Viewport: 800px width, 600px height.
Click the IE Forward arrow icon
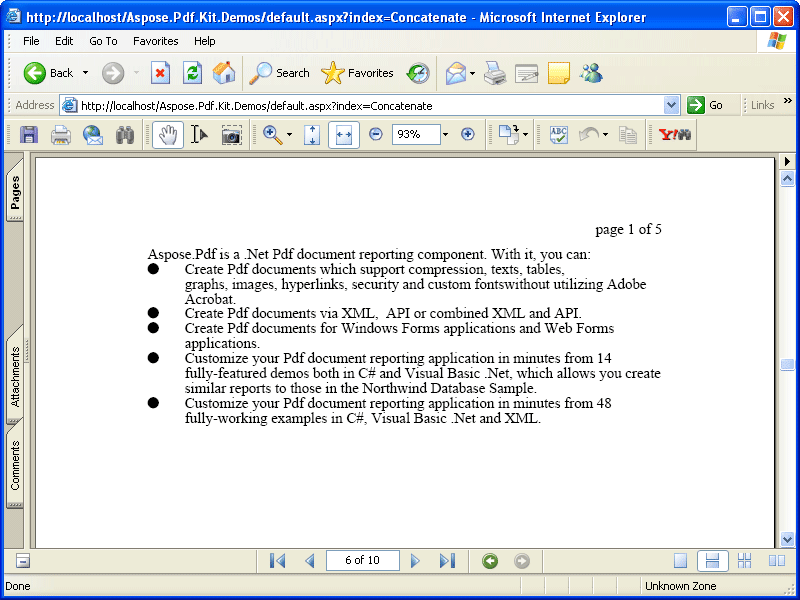(113, 73)
